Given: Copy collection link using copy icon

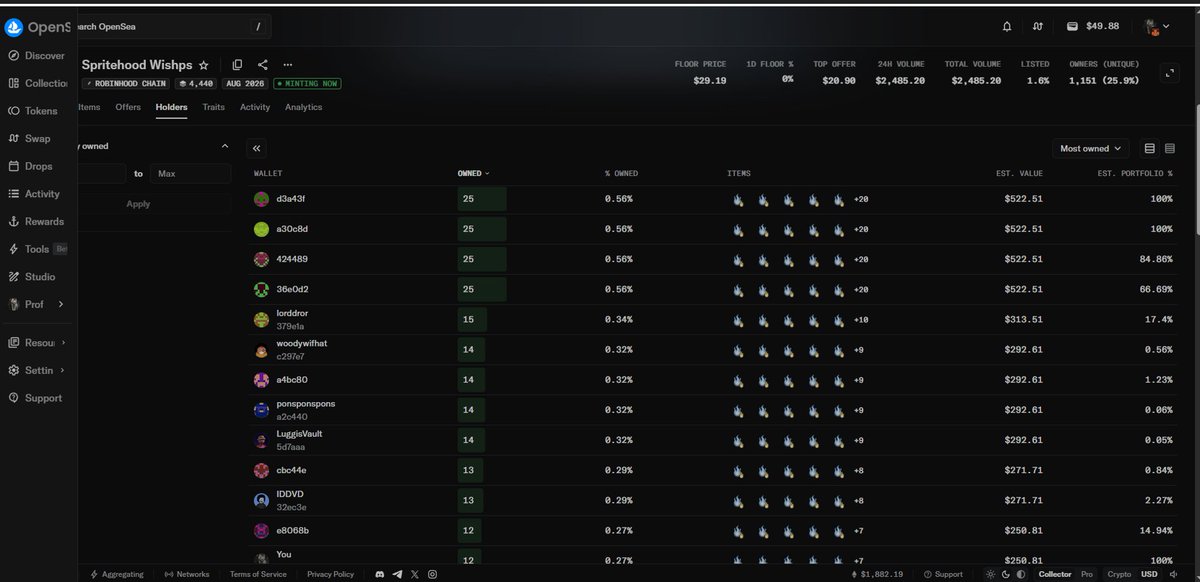Looking at the screenshot, I should 237,64.
